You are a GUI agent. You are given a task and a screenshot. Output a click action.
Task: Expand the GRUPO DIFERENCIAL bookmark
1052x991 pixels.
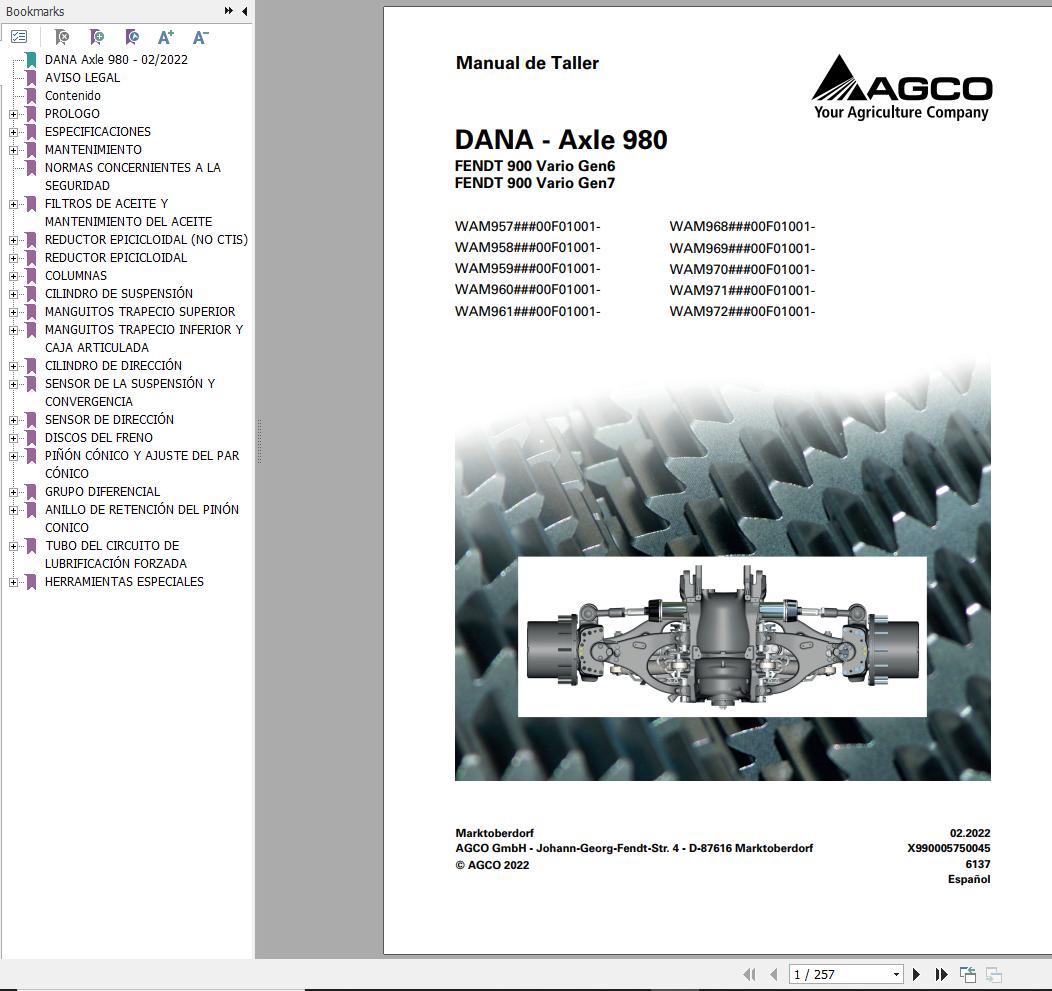pos(13,492)
